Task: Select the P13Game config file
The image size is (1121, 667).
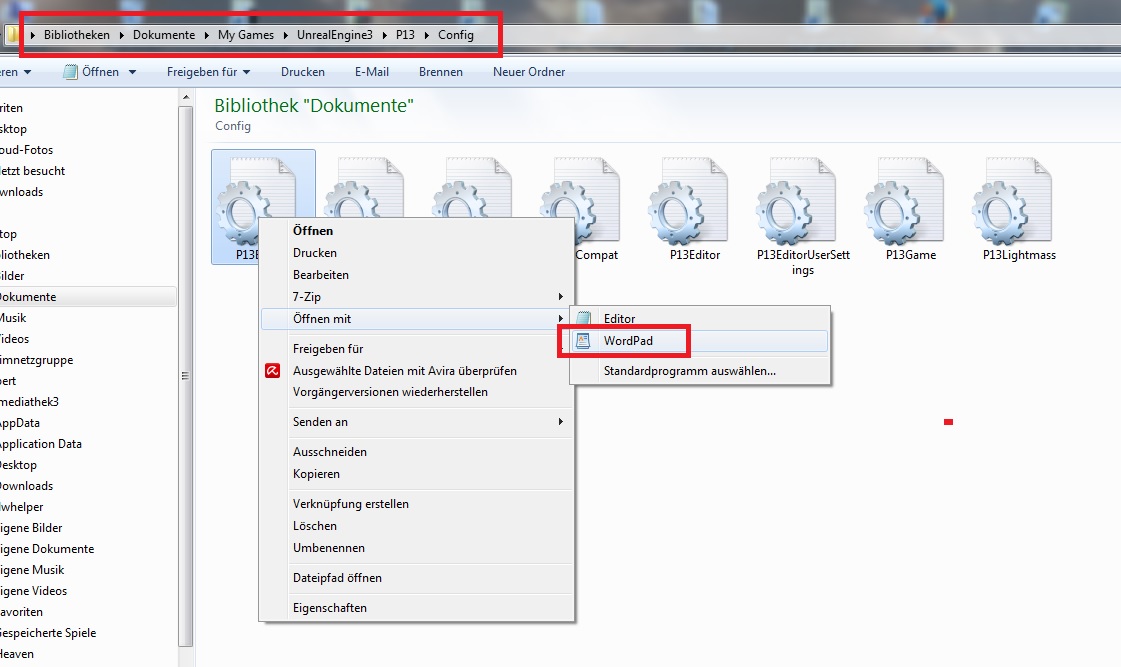Action: pos(904,202)
